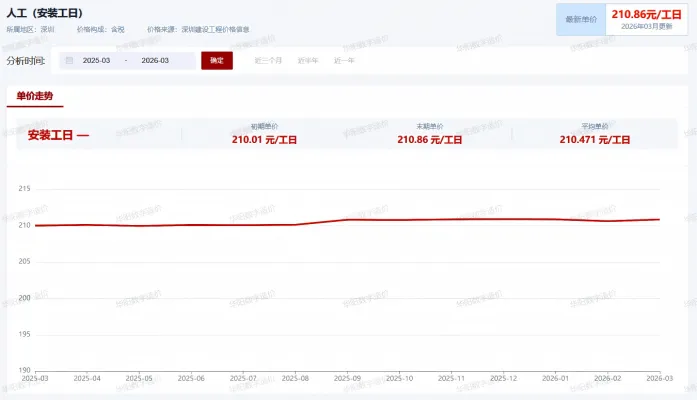Click the 200 y-axis label
The height and width of the screenshot is (400, 697).
(24, 298)
